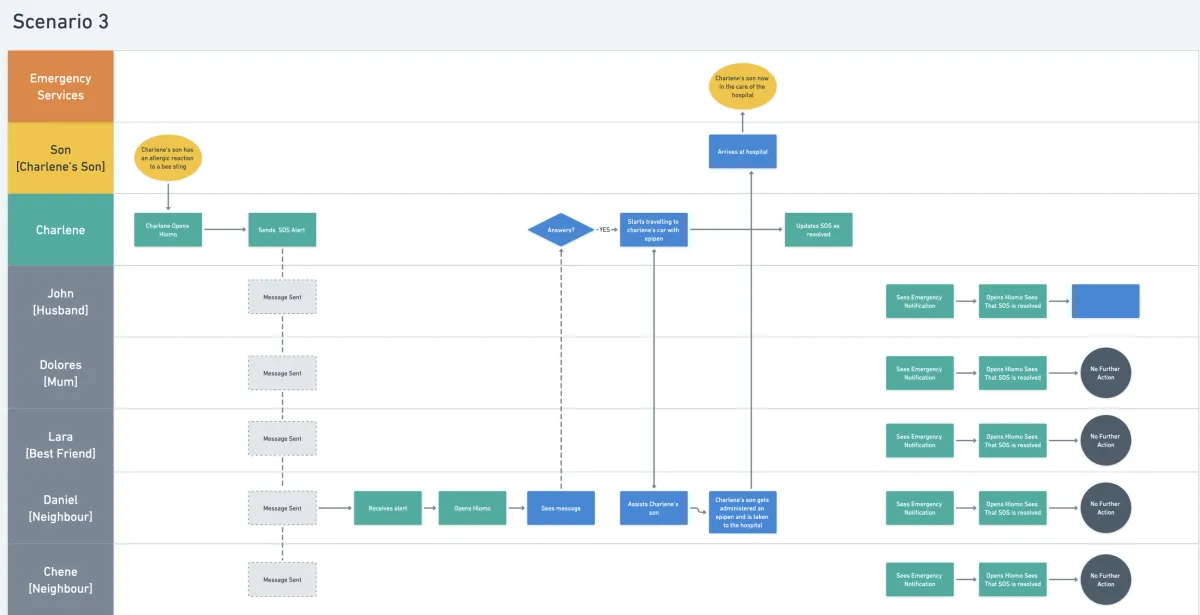Image resolution: width=1200 pixels, height=615 pixels.
Task: Click the Son [Charlene's Son] lane header
Action: point(61,158)
